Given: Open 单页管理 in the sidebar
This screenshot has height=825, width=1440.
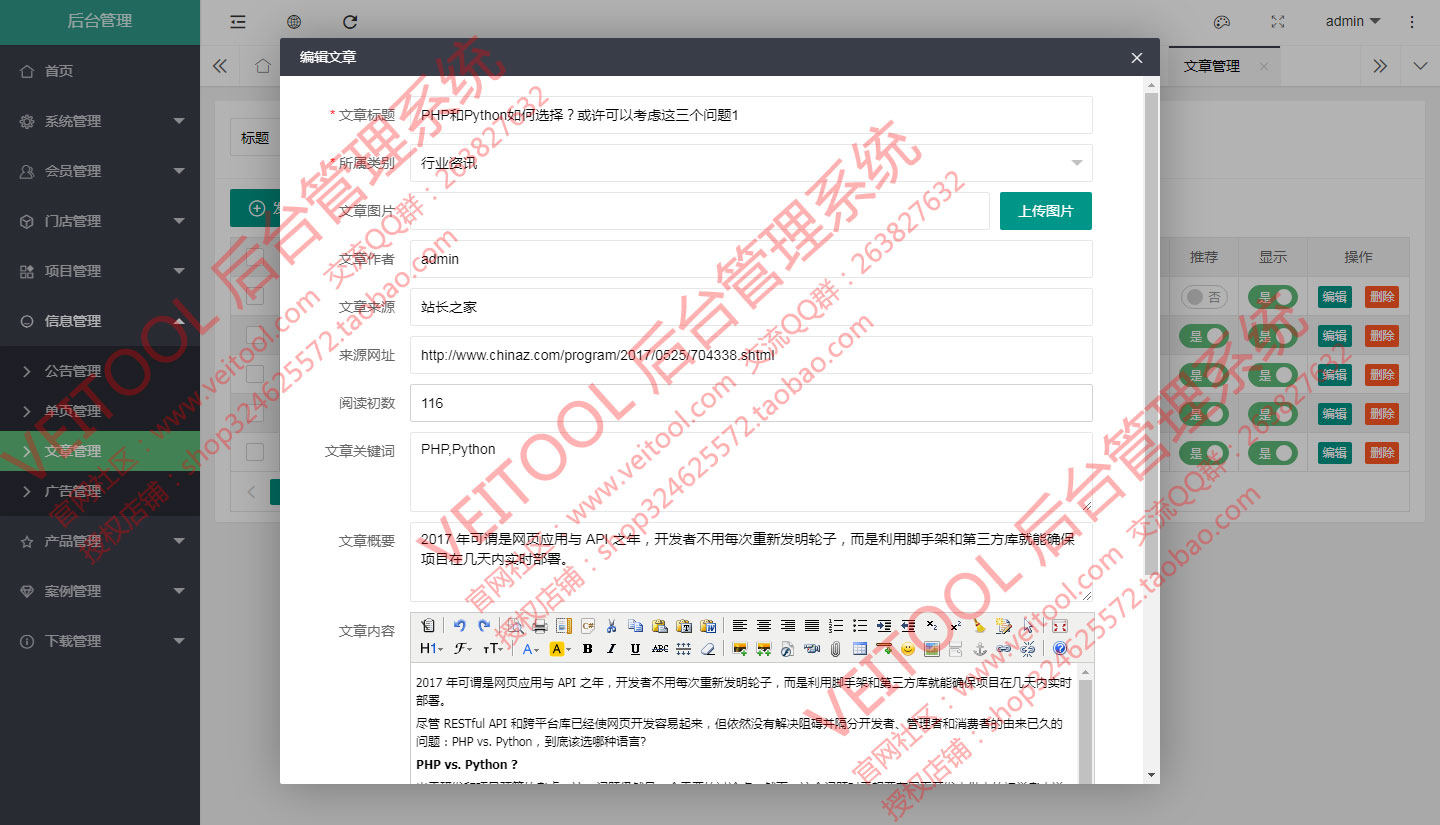Looking at the screenshot, I should pyautogui.click(x=100, y=411).
